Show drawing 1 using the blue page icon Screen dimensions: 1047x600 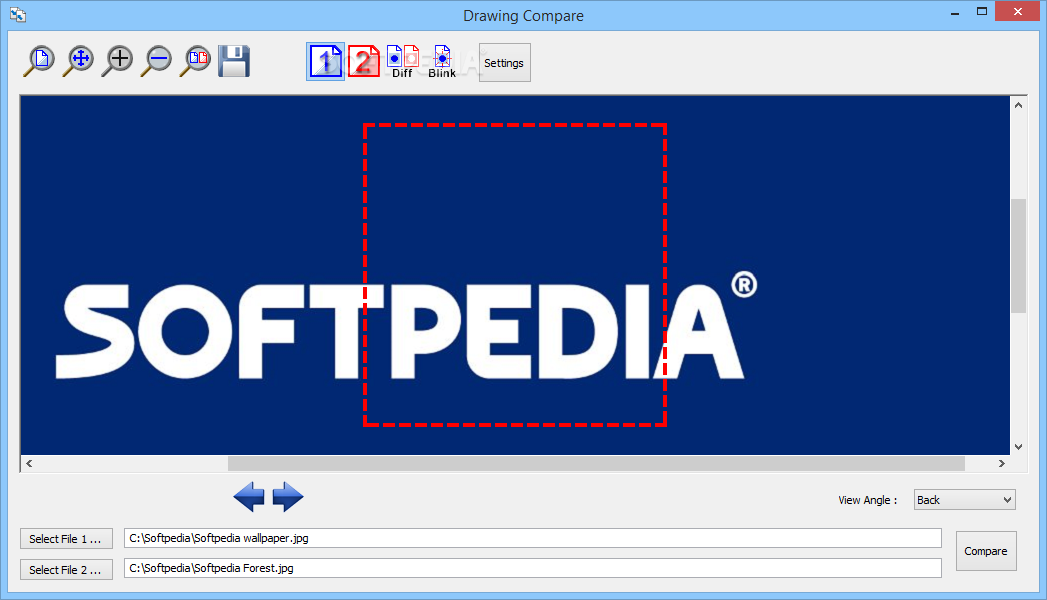tap(325, 61)
